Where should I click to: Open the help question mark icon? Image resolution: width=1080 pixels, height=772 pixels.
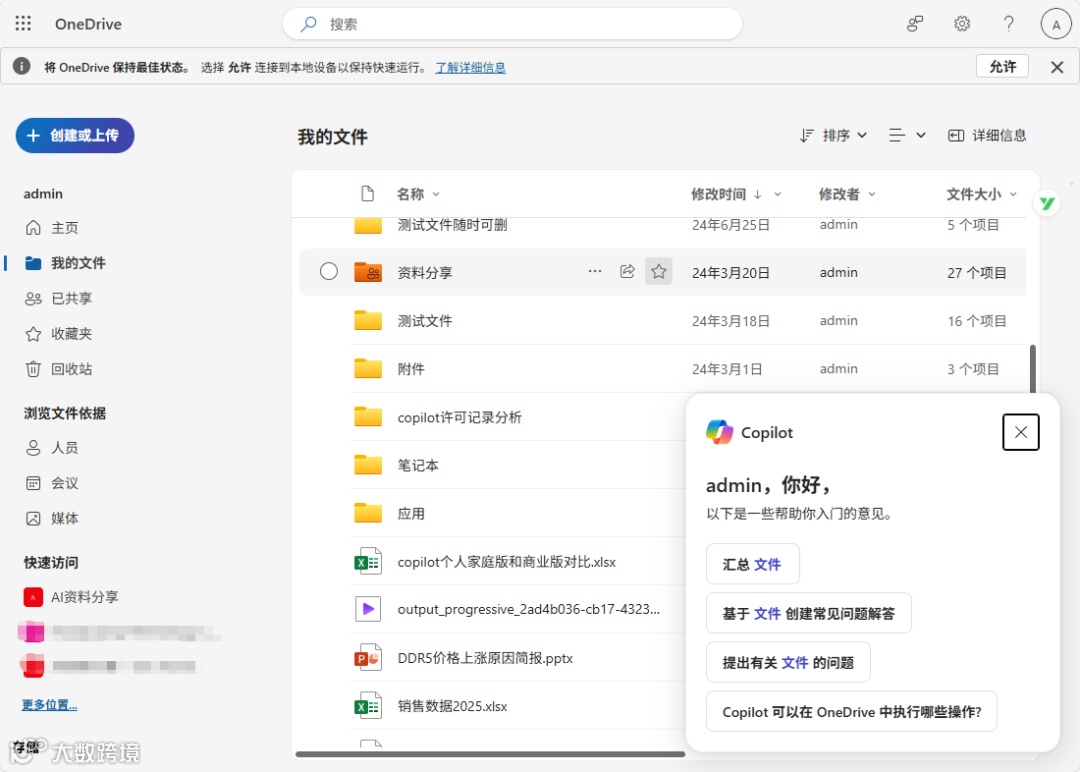coord(1008,24)
